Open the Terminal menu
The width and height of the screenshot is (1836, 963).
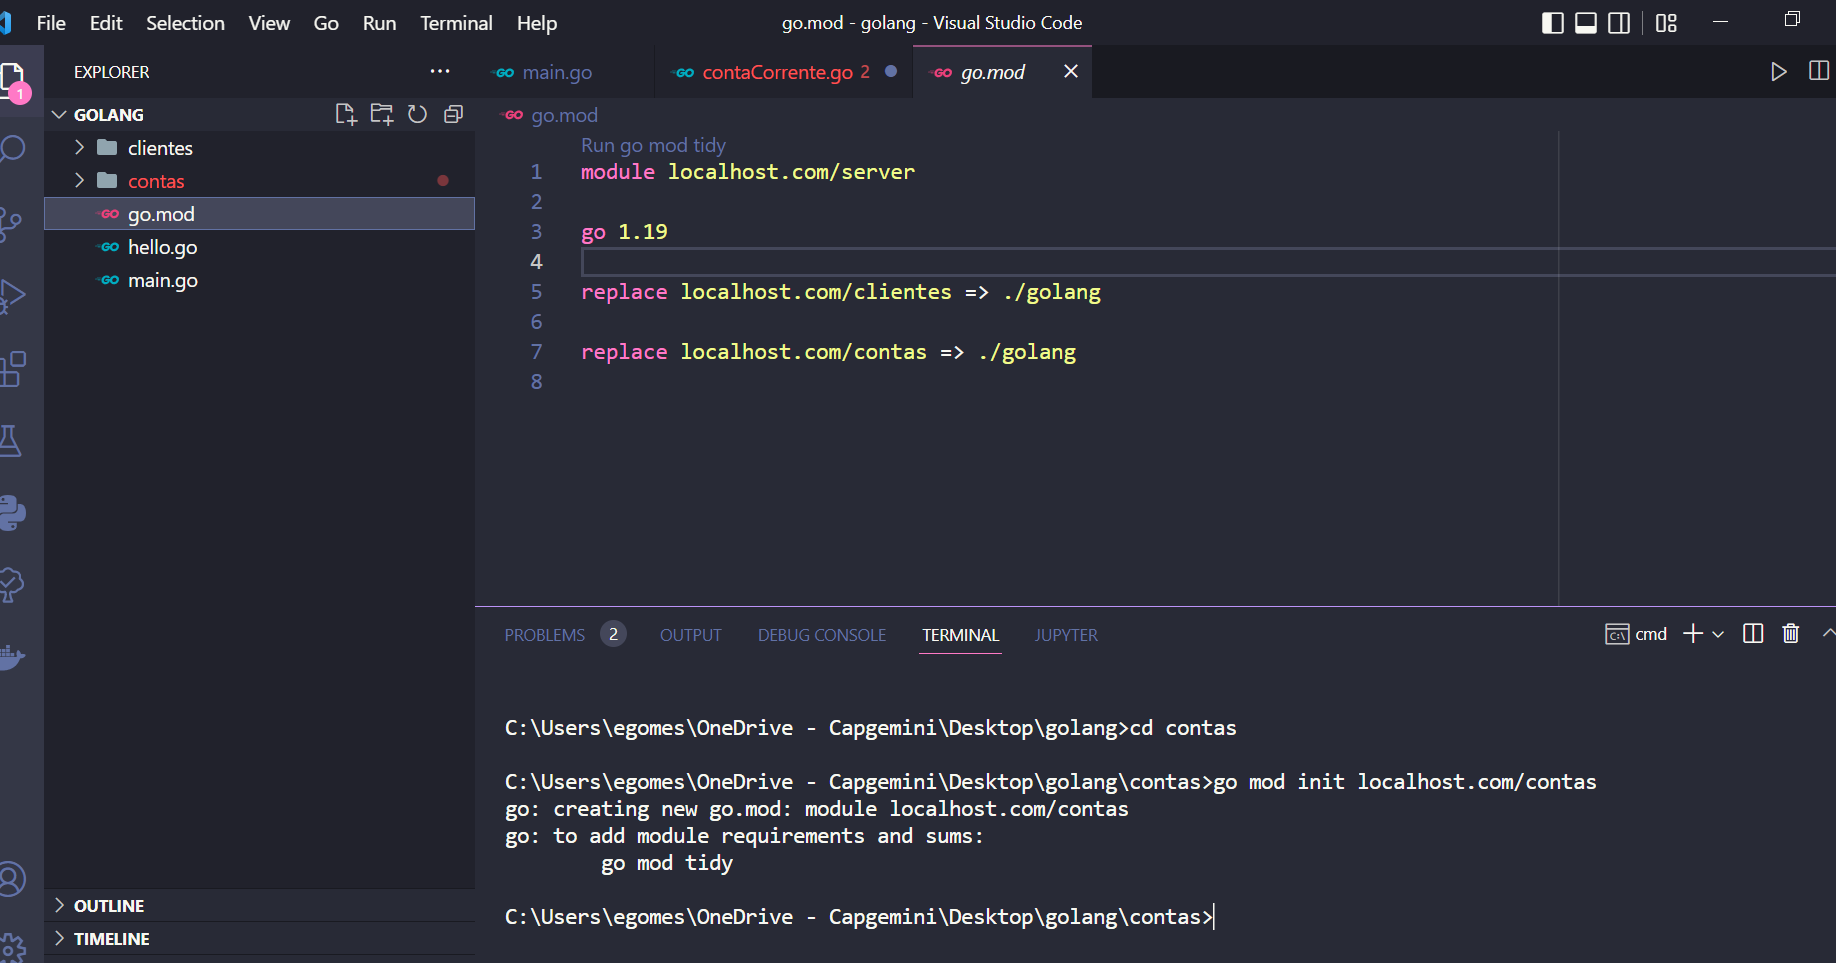[456, 23]
